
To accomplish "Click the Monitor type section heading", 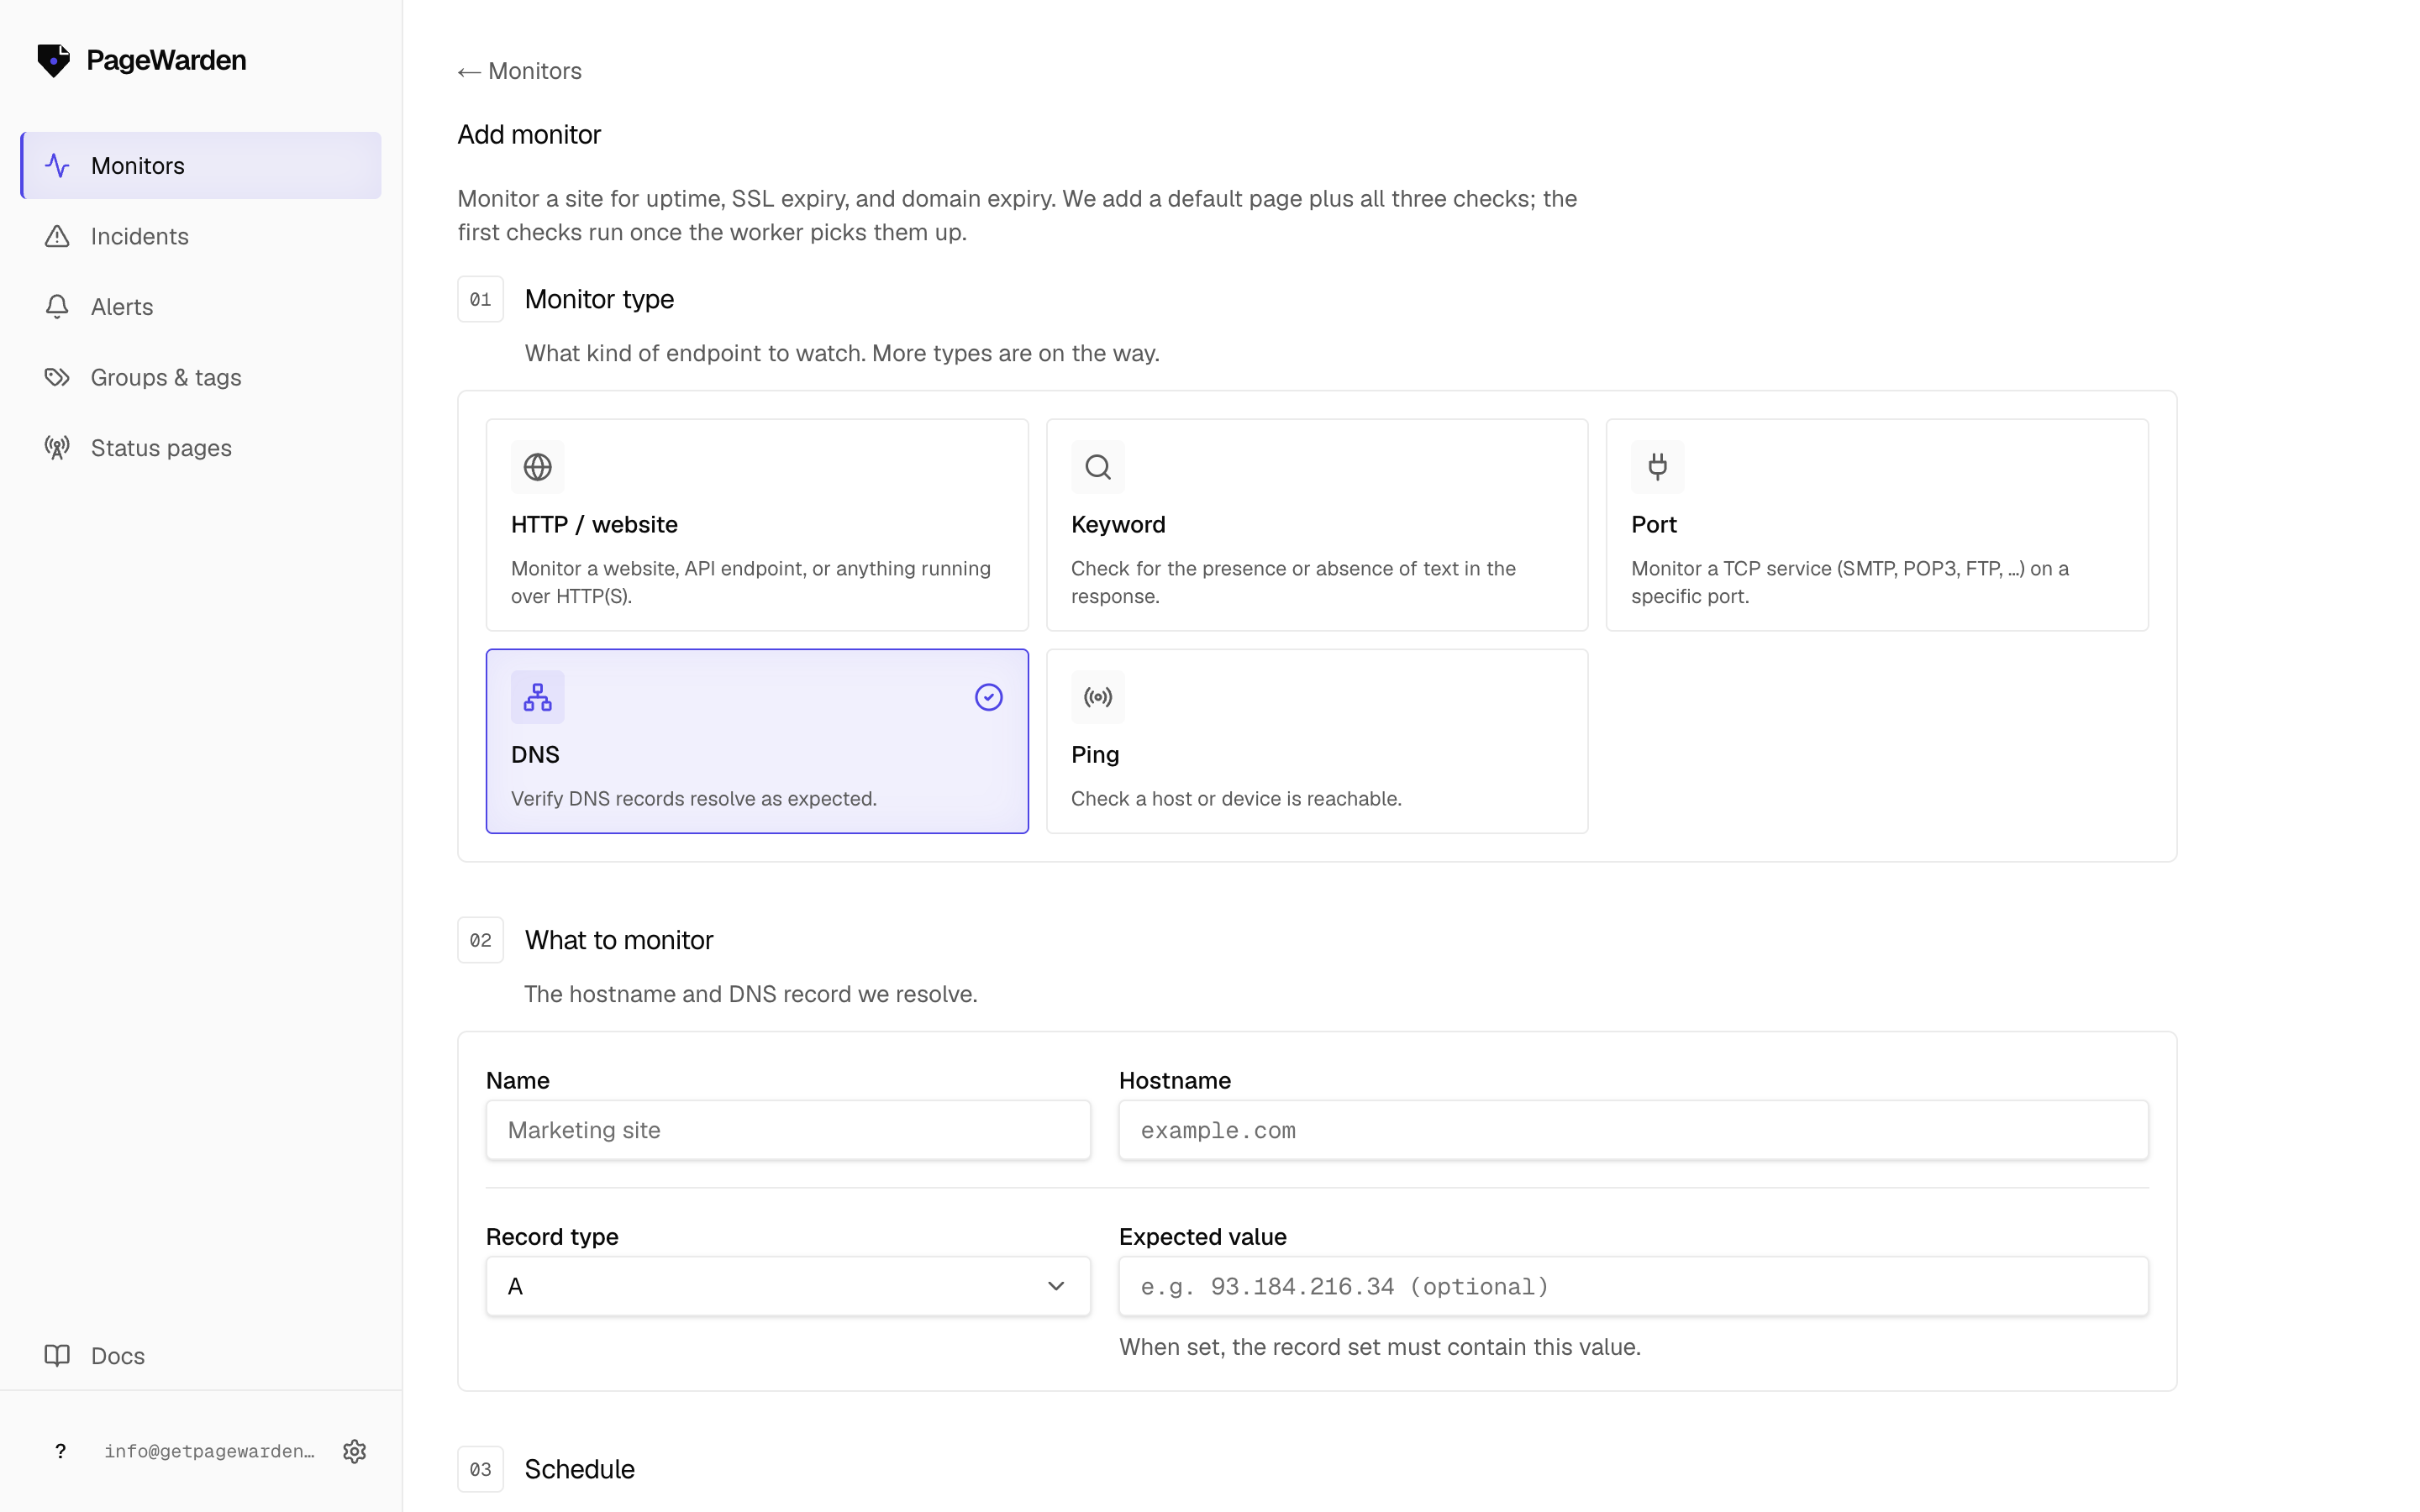I will 599,299.
